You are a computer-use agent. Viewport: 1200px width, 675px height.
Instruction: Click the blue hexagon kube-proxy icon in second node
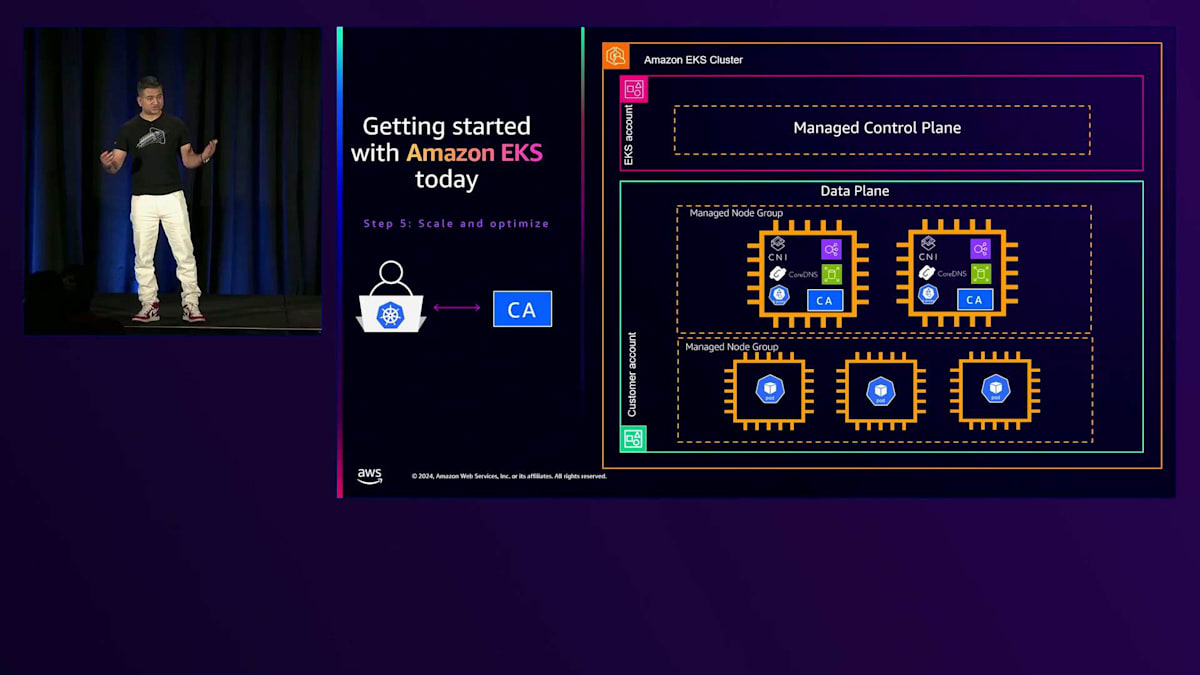[x=928, y=295]
